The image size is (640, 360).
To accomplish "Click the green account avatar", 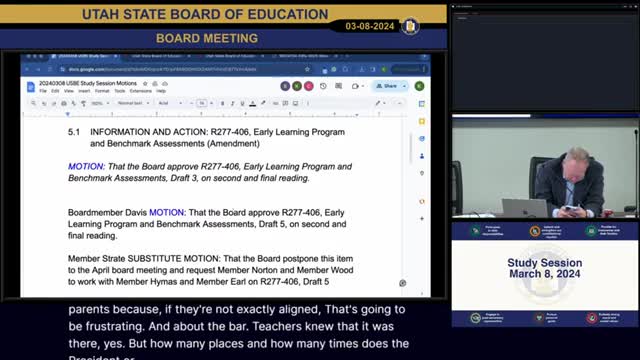I will [x=419, y=86].
